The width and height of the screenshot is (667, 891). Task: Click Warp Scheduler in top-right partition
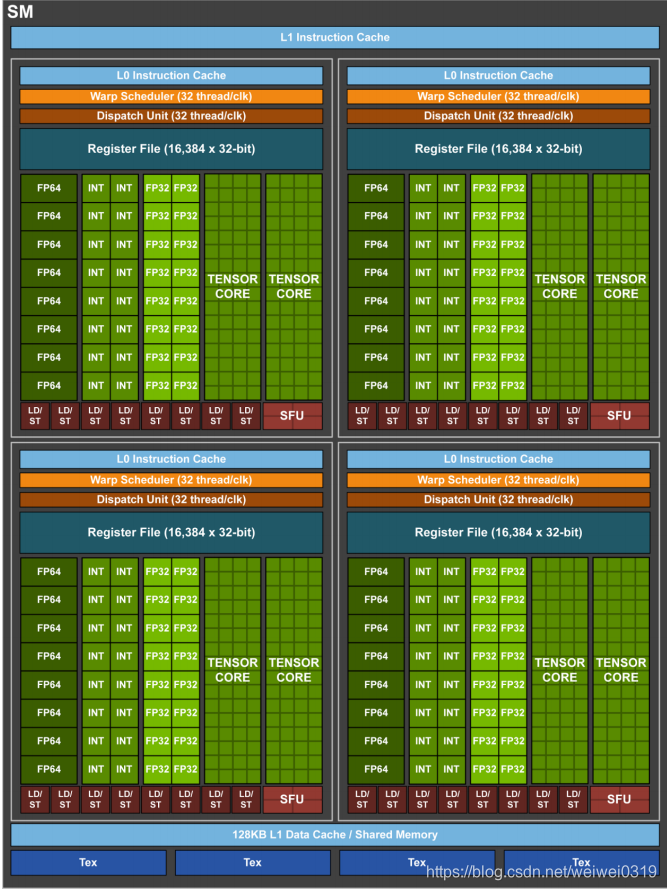pyautogui.click(x=498, y=97)
